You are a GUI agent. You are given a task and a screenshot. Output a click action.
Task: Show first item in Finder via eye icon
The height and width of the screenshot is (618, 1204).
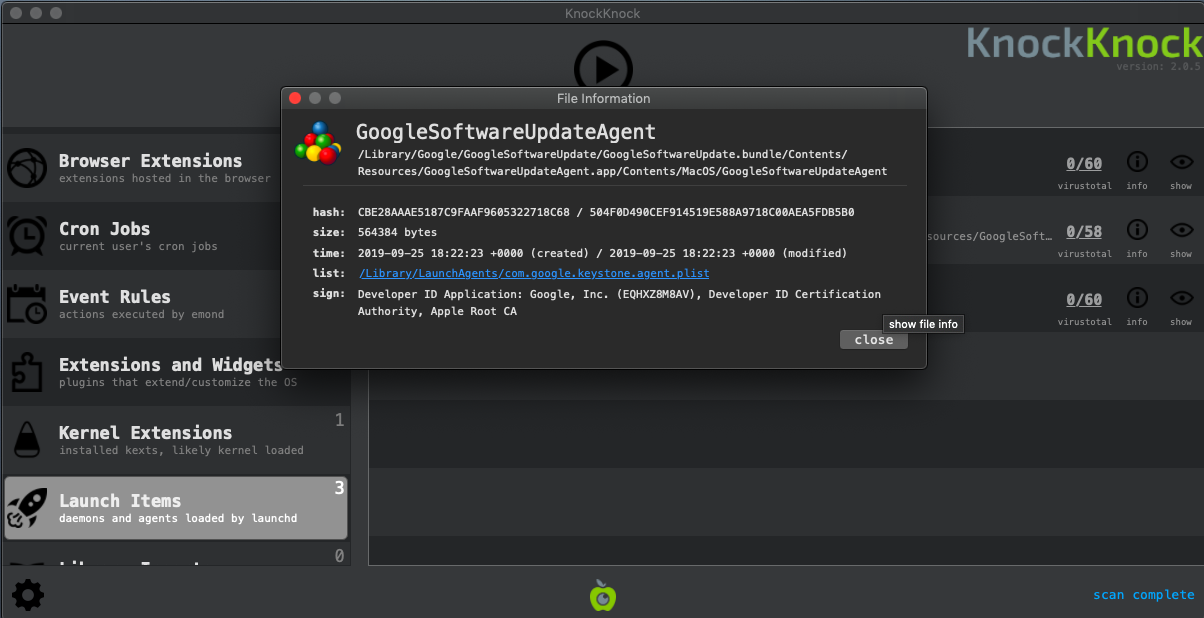[x=1181, y=162]
